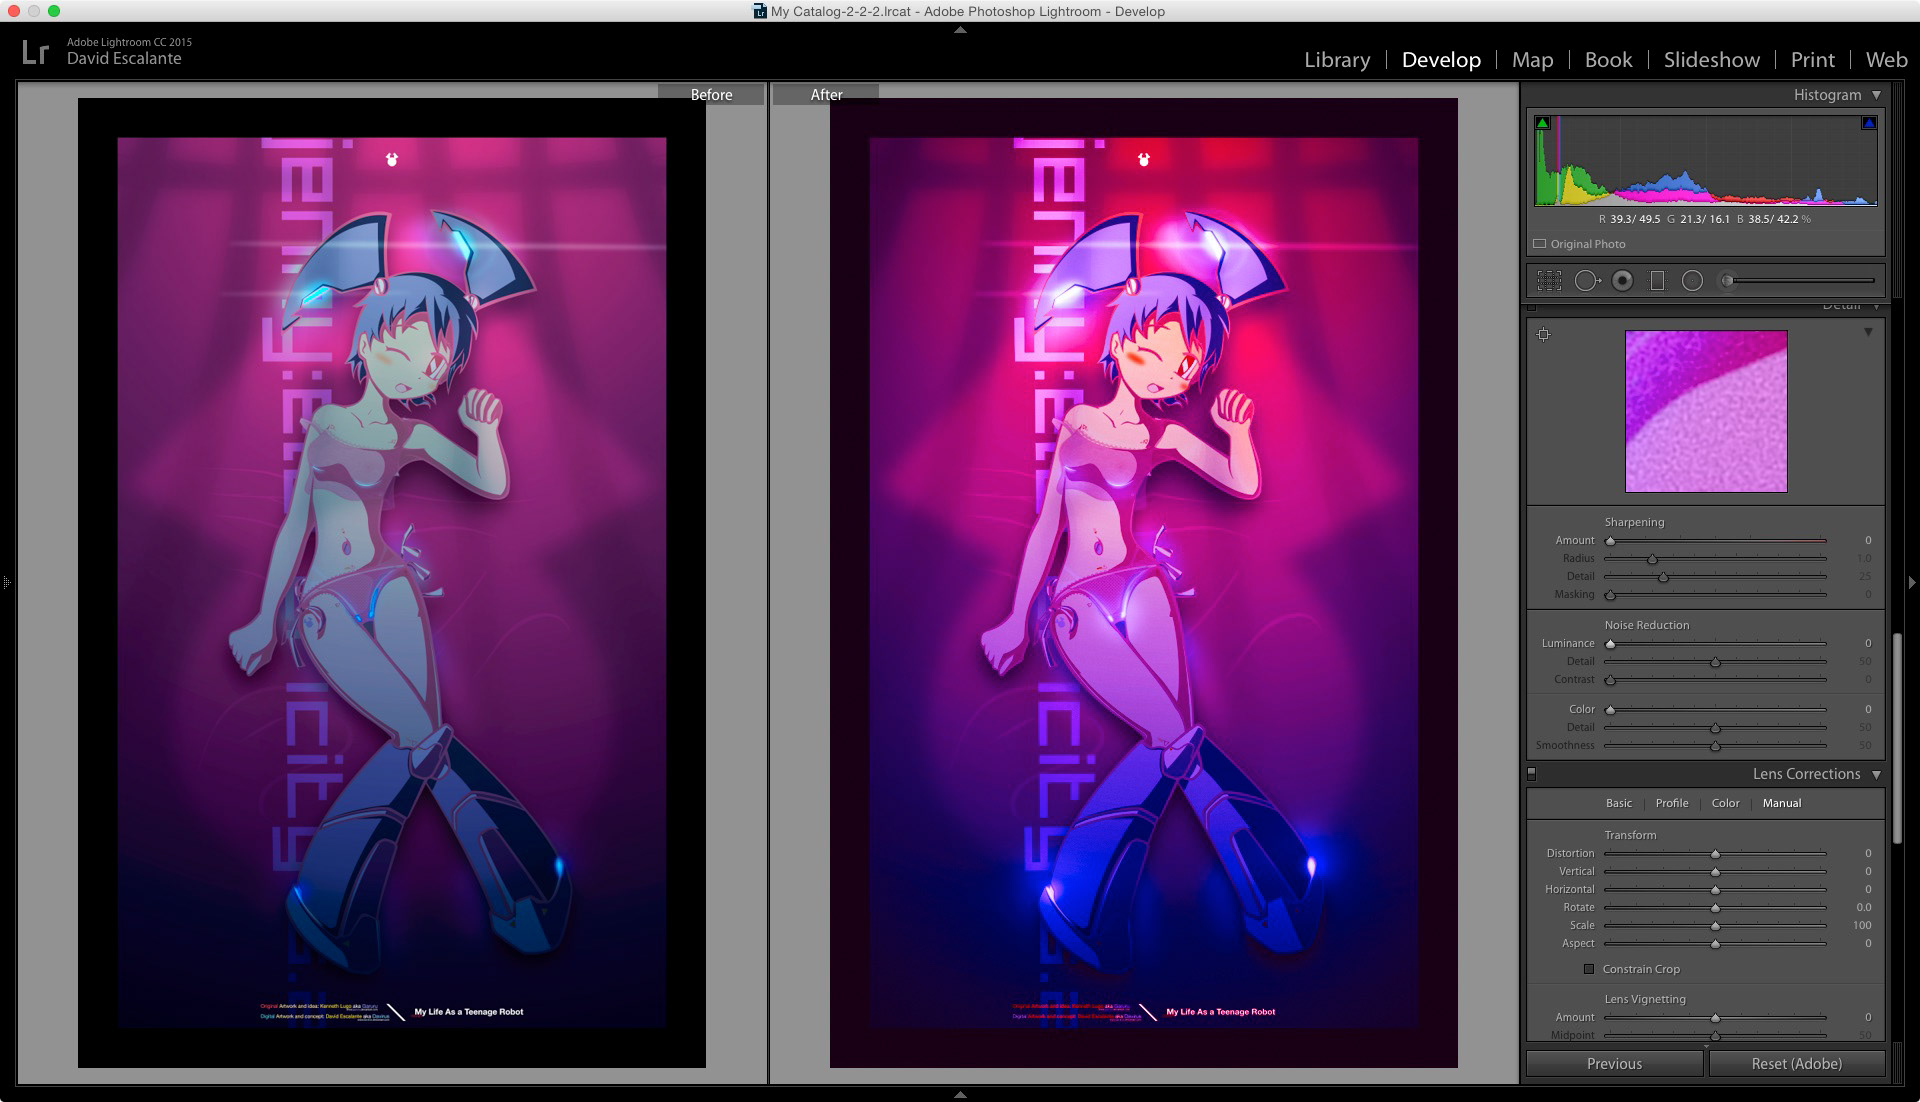This screenshot has width=1920, height=1102.
Task: Click the Sharpening Radius slider handle
Action: pos(1652,559)
